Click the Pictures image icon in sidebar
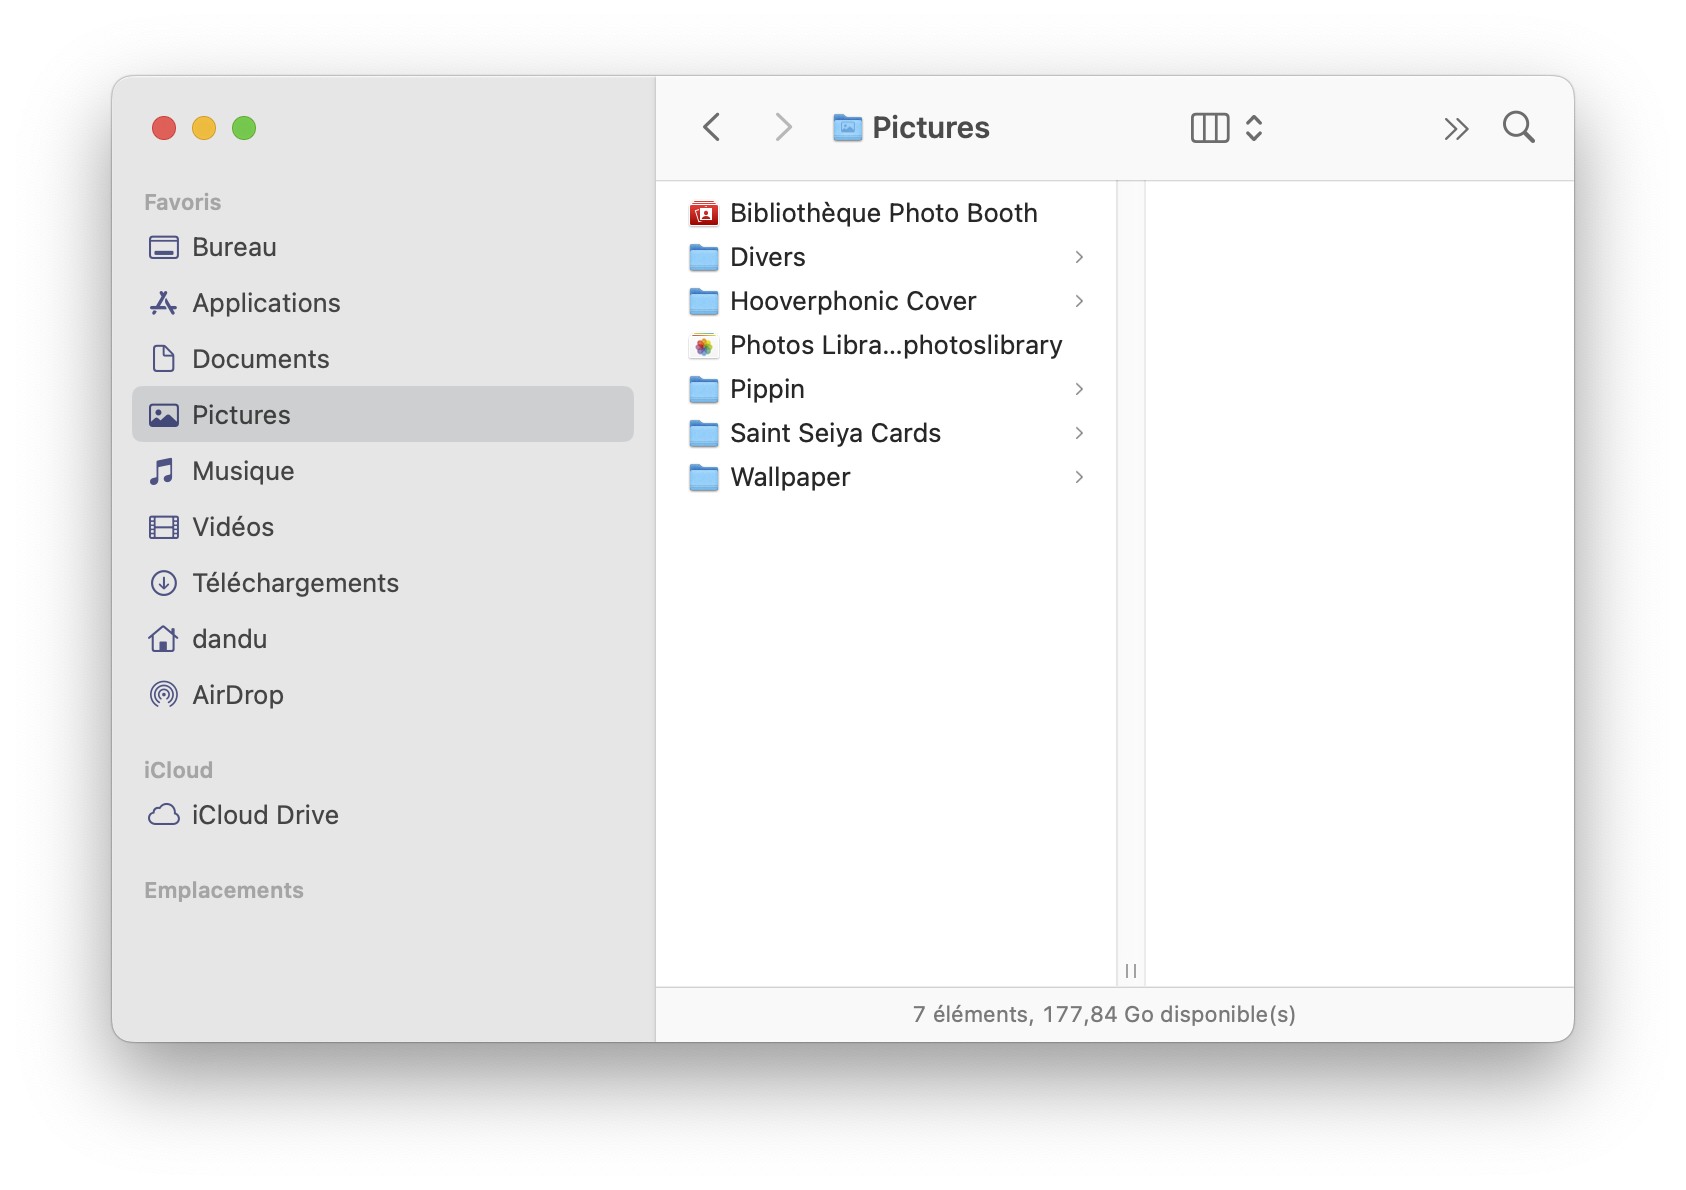 [x=164, y=415]
